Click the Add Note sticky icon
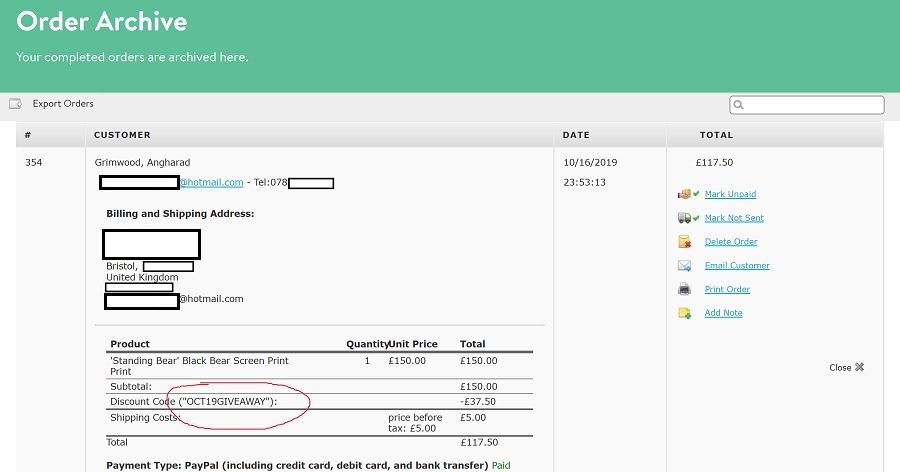The width and height of the screenshot is (900, 472). [x=684, y=313]
